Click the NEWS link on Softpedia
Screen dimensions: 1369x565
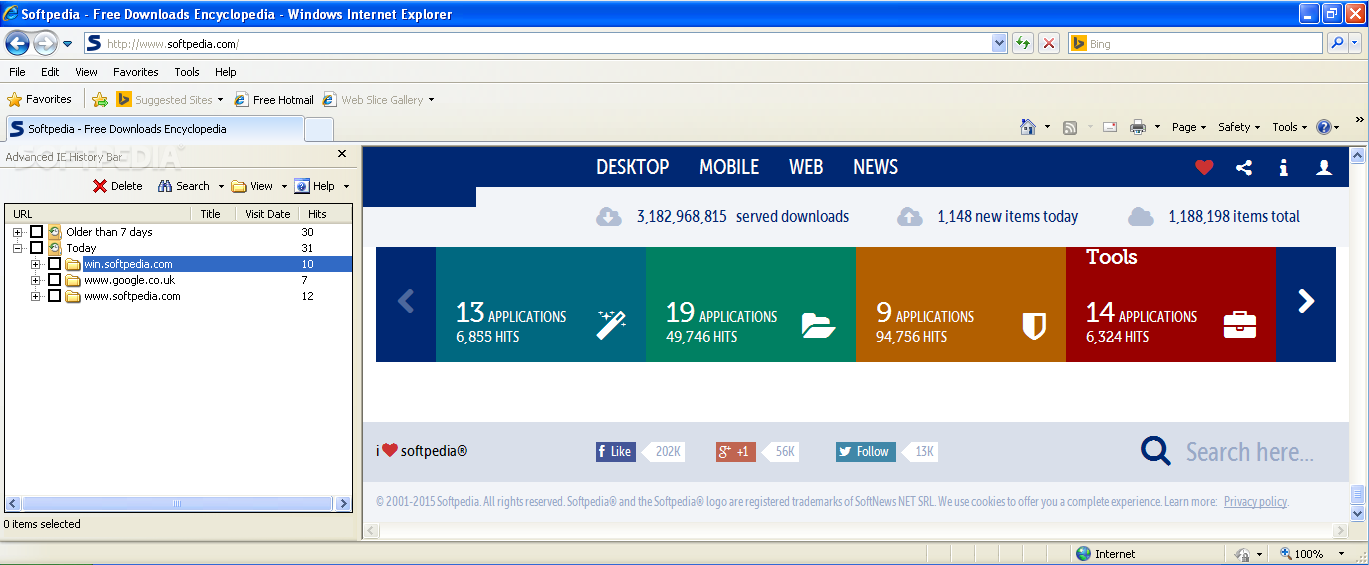(x=876, y=167)
